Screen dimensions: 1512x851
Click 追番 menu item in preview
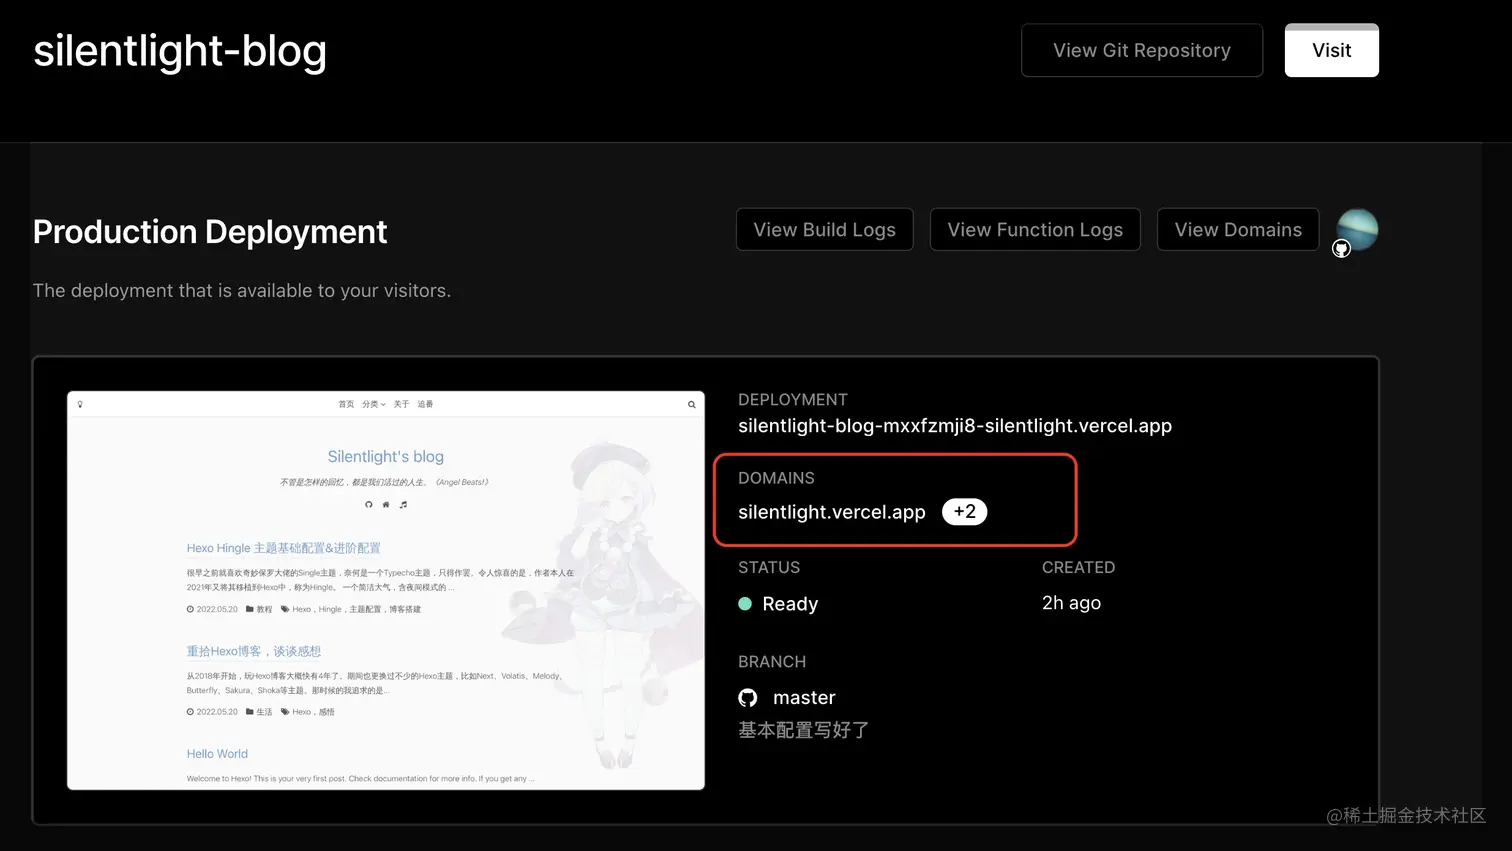(x=425, y=404)
